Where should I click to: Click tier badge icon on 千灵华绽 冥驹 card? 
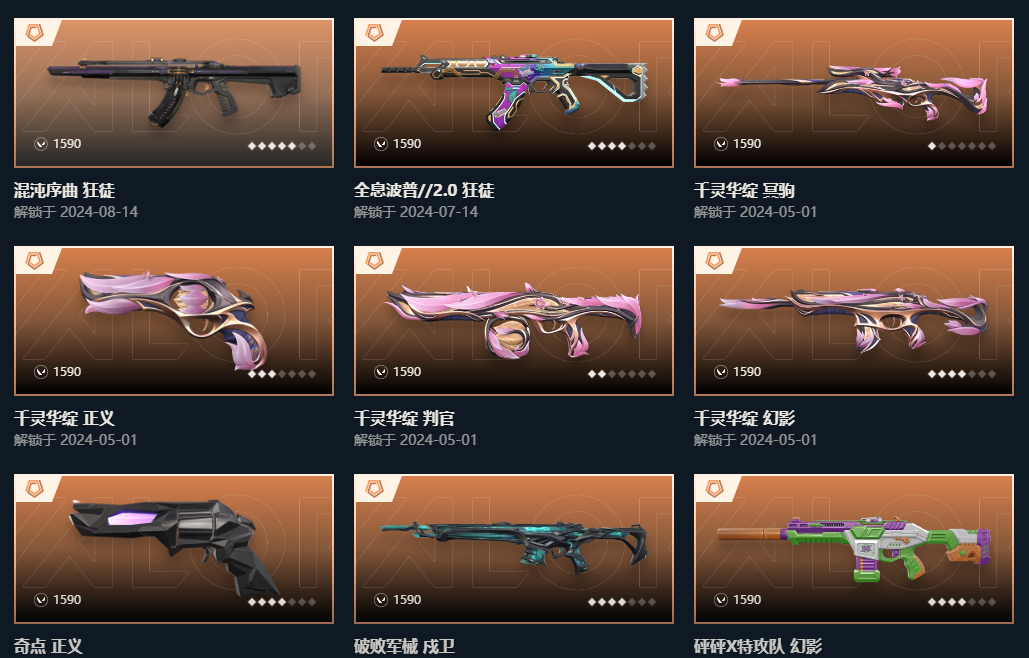point(714,32)
